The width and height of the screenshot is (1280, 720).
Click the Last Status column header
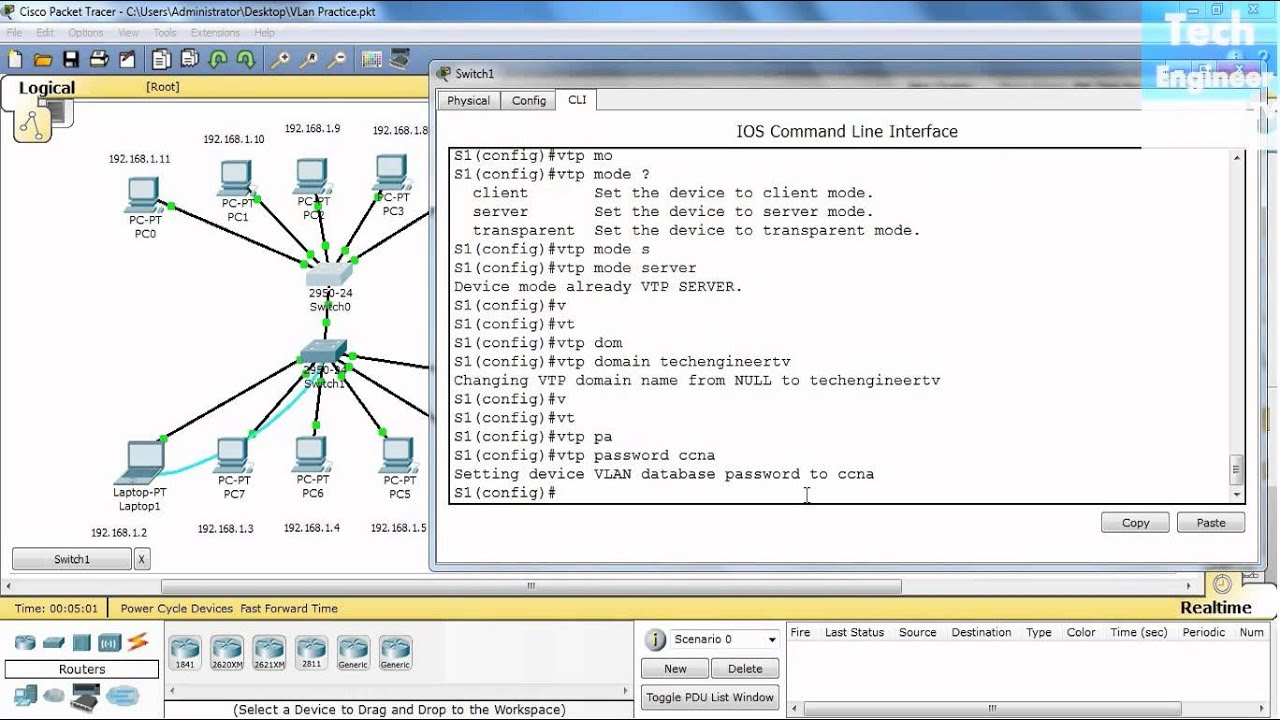(854, 632)
